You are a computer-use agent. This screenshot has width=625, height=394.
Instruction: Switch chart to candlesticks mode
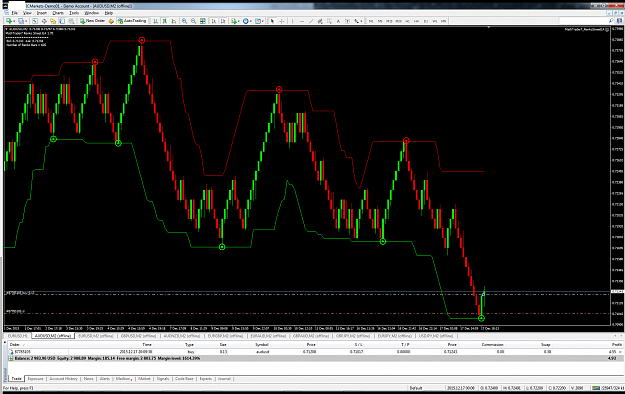(x=164, y=21)
